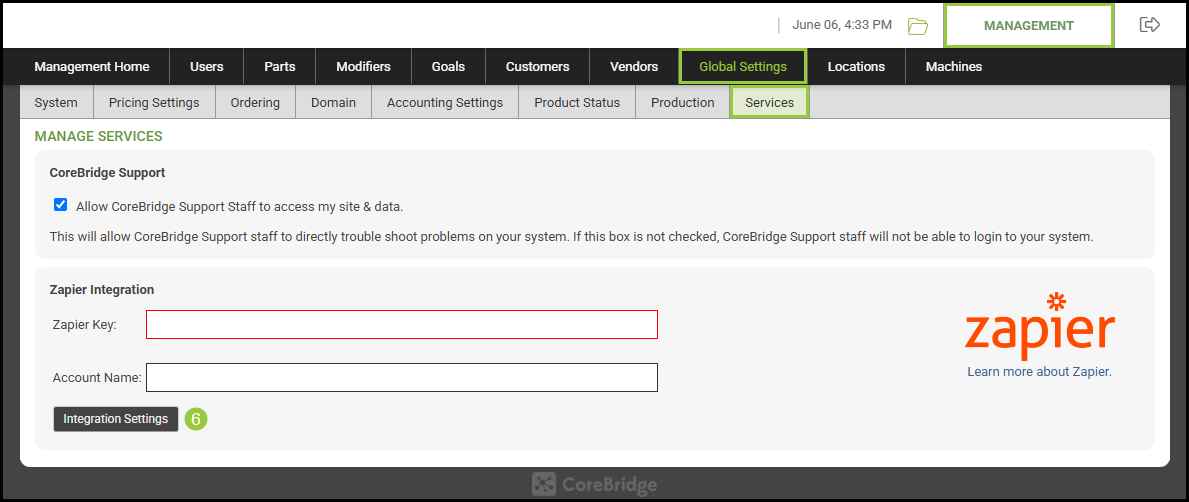Viewport: 1189px width, 502px height.
Task: Click the June 06, 4:33 PM timestamp
Action: point(842,25)
